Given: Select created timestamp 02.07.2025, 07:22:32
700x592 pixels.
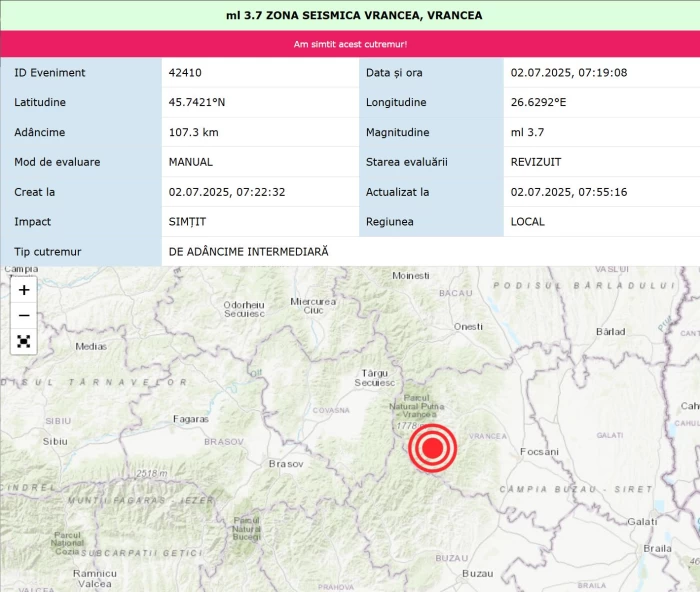Looking at the screenshot, I should coord(227,192).
